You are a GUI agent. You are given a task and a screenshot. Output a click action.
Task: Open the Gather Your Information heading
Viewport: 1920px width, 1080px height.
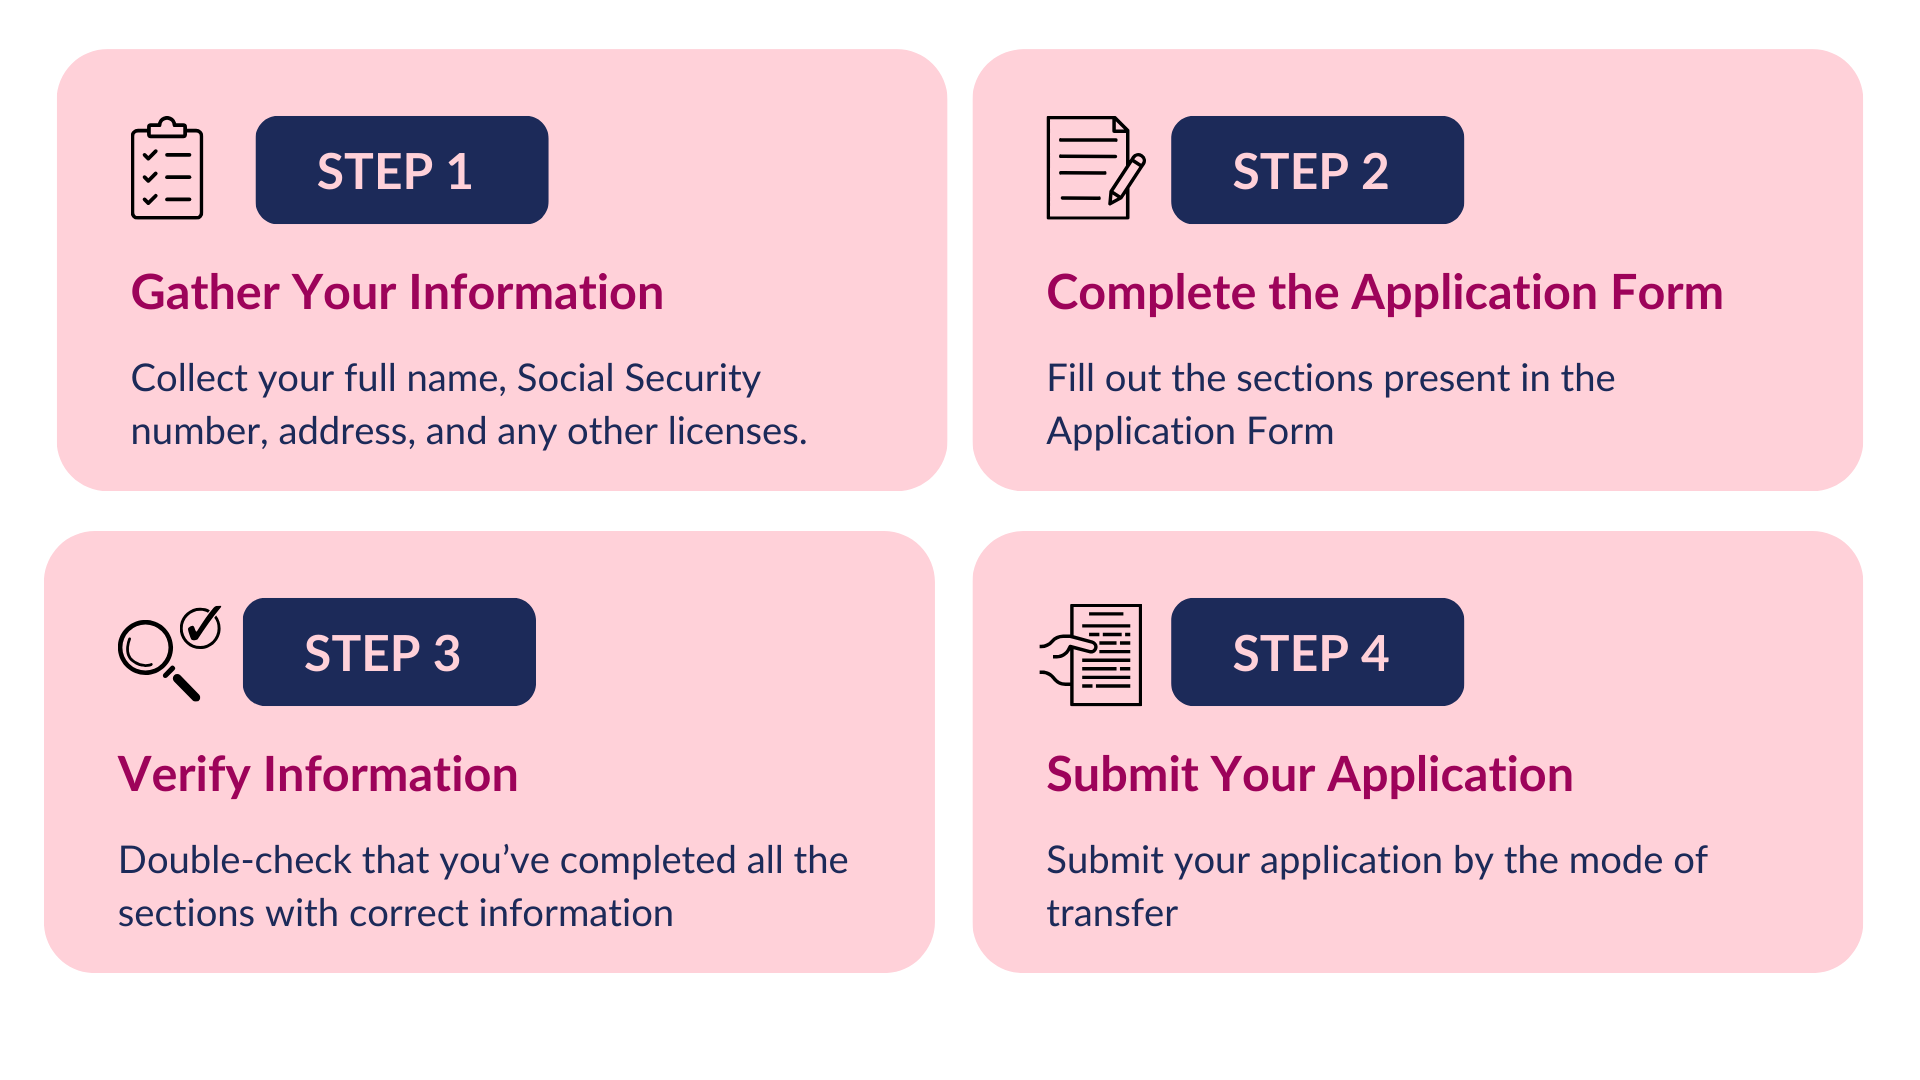pyautogui.click(x=397, y=293)
